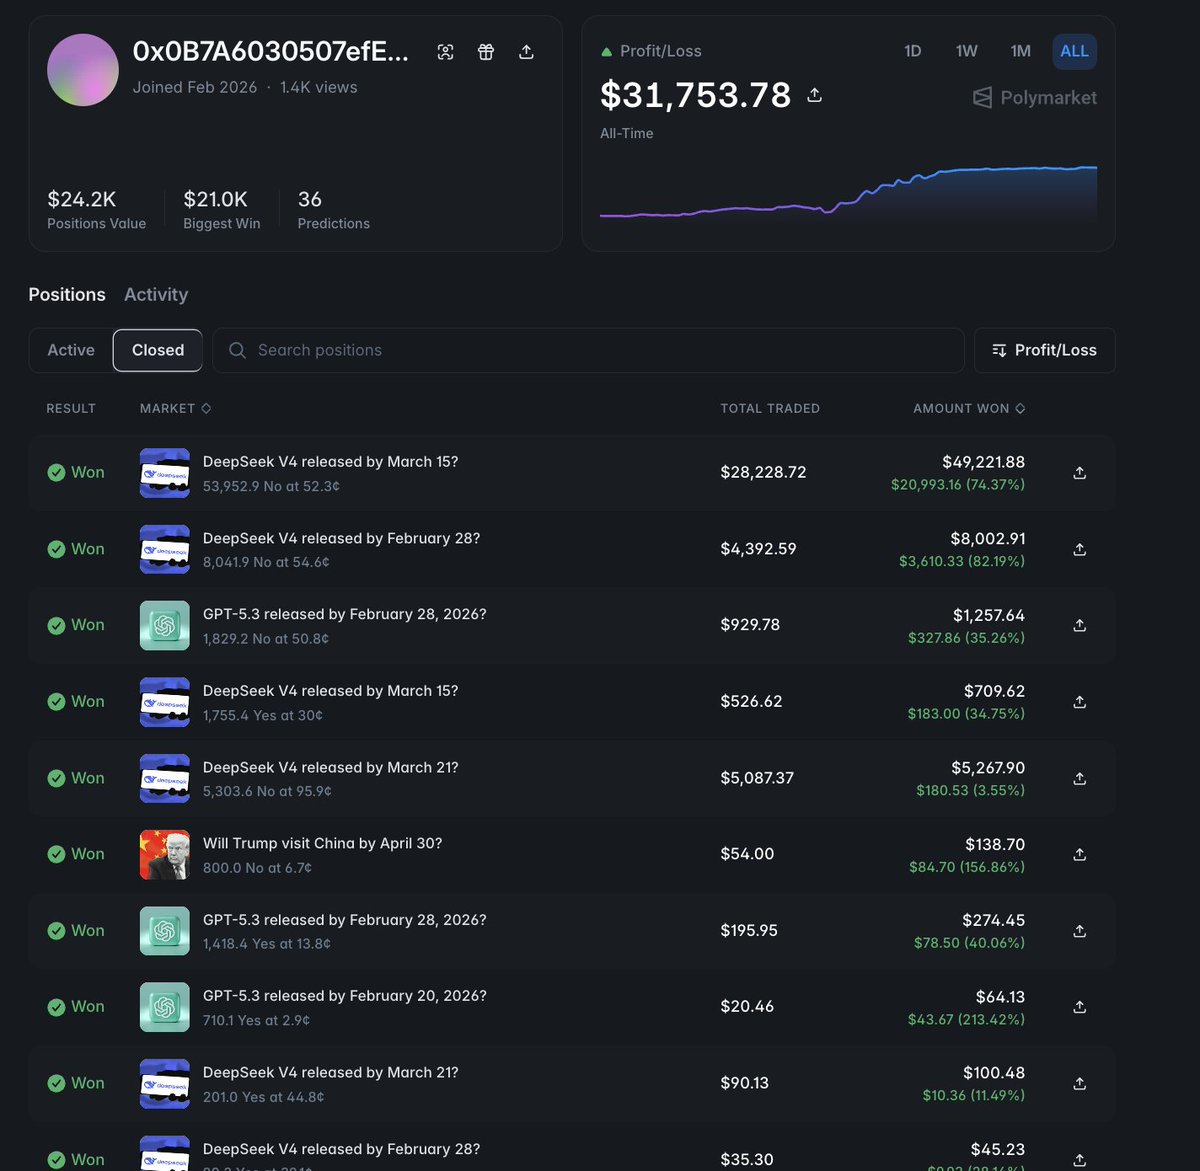The image size is (1200, 1171).
Task: Switch to the Activity tab
Action: 156,295
